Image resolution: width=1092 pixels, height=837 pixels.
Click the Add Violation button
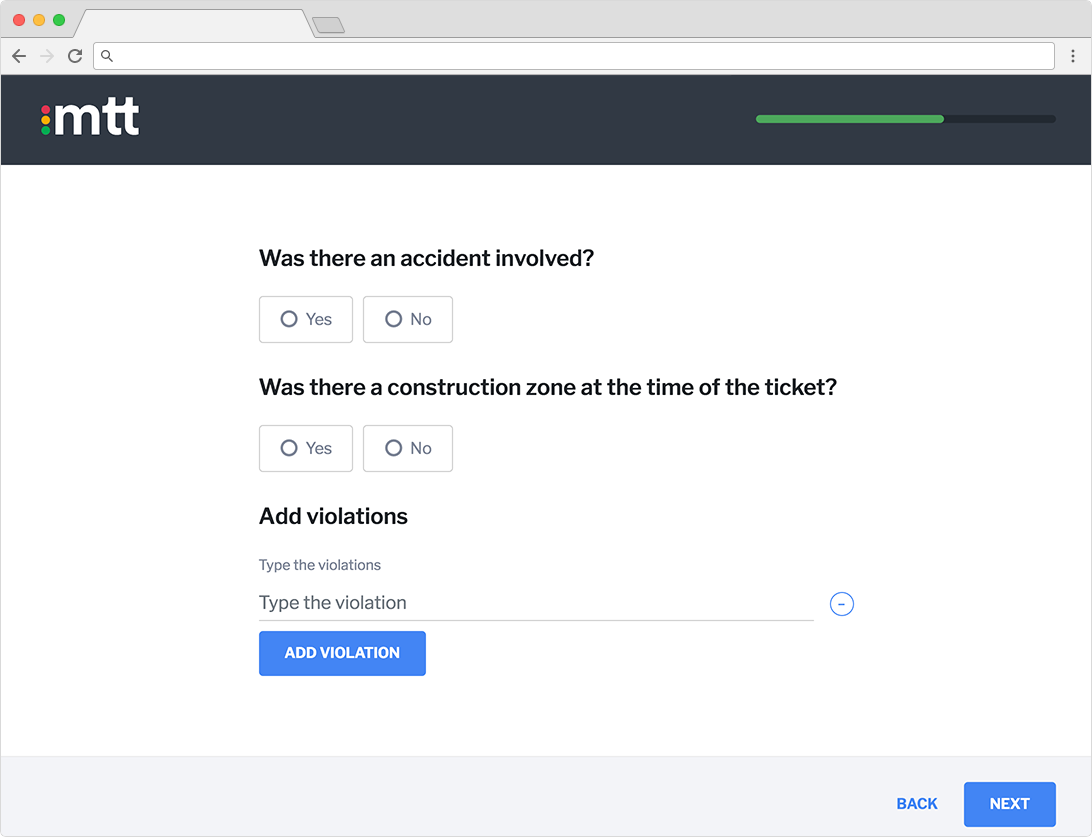click(342, 653)
